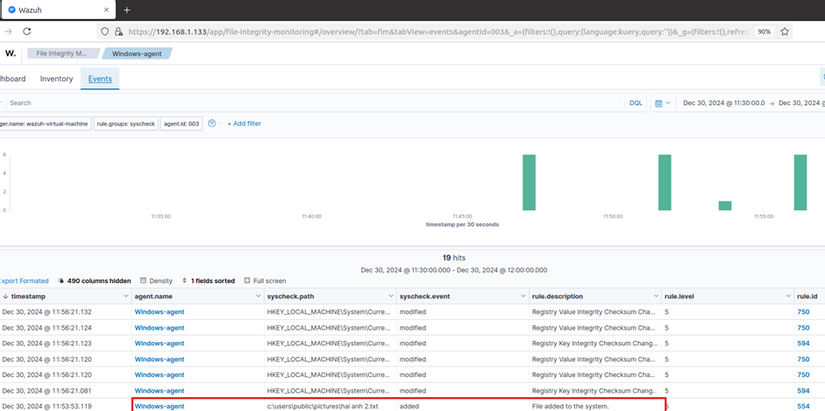The width and height of the screenshot is (825, 411).
Task: Click timestamp Dec 30, 2024 @ 11:56:21.081
Action: tap(47, 391)
